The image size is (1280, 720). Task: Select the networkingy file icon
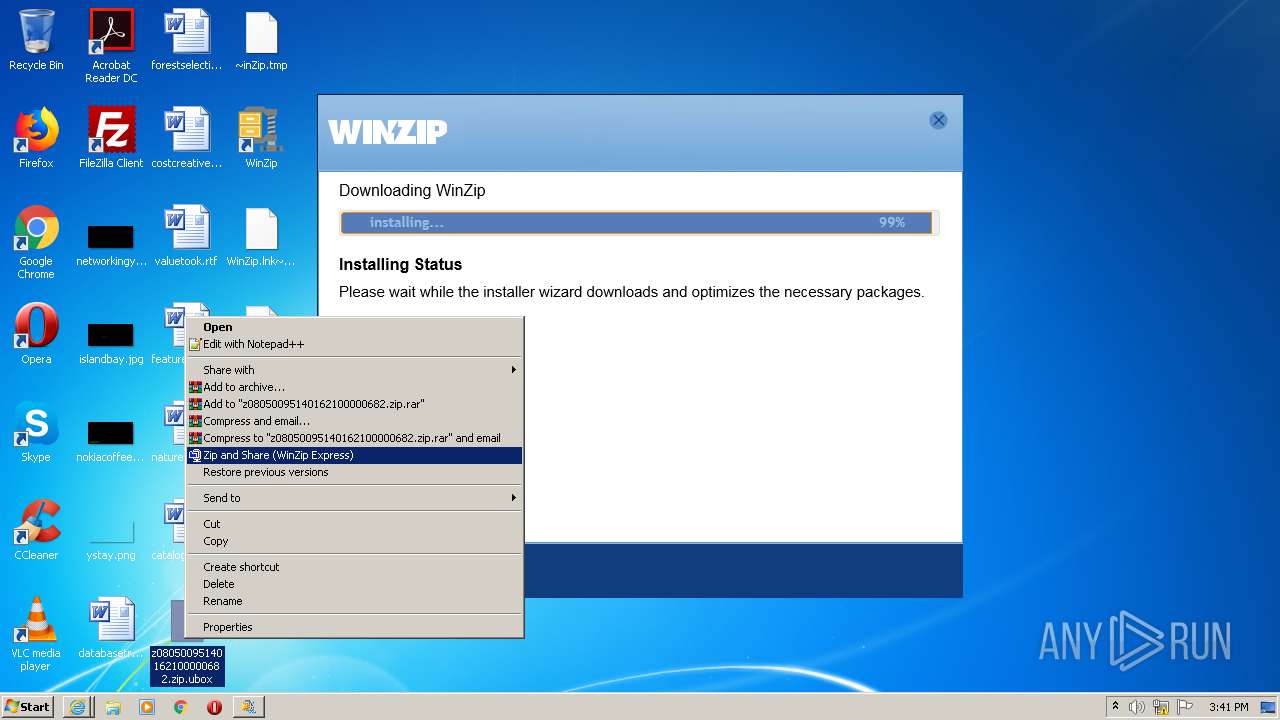tap(111, 245)
